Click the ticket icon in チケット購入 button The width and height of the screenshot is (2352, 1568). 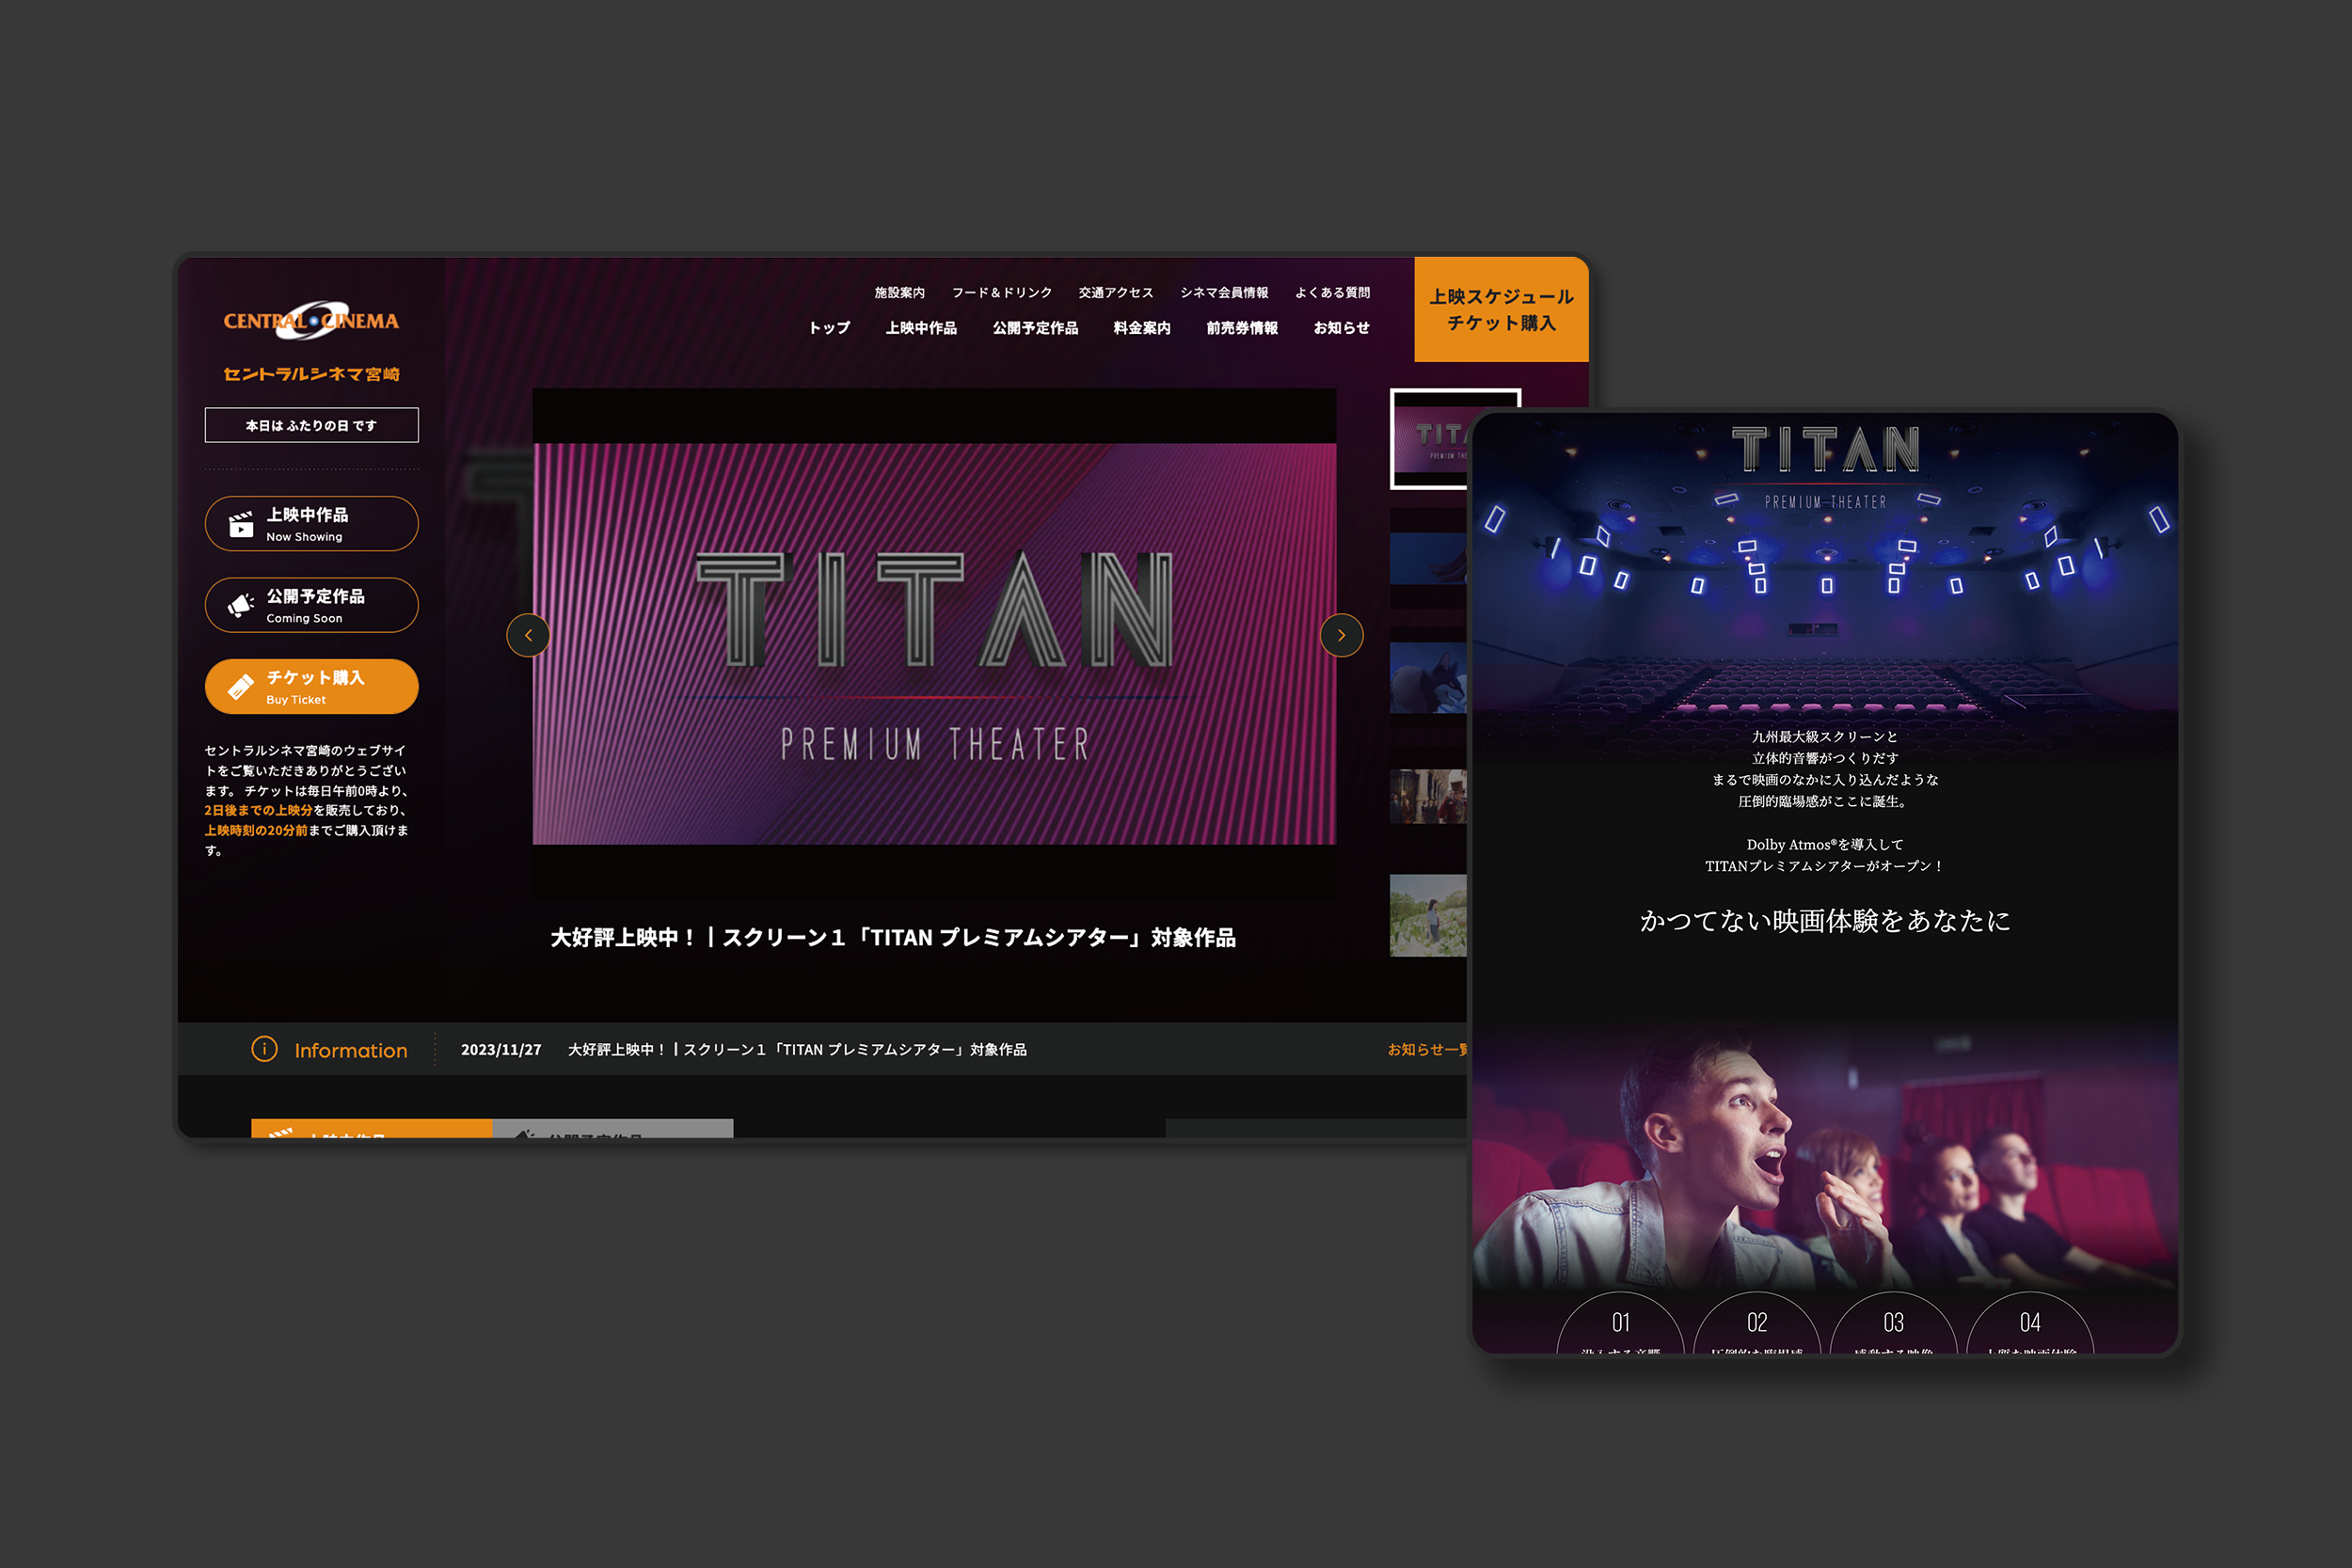click(241, 686)
